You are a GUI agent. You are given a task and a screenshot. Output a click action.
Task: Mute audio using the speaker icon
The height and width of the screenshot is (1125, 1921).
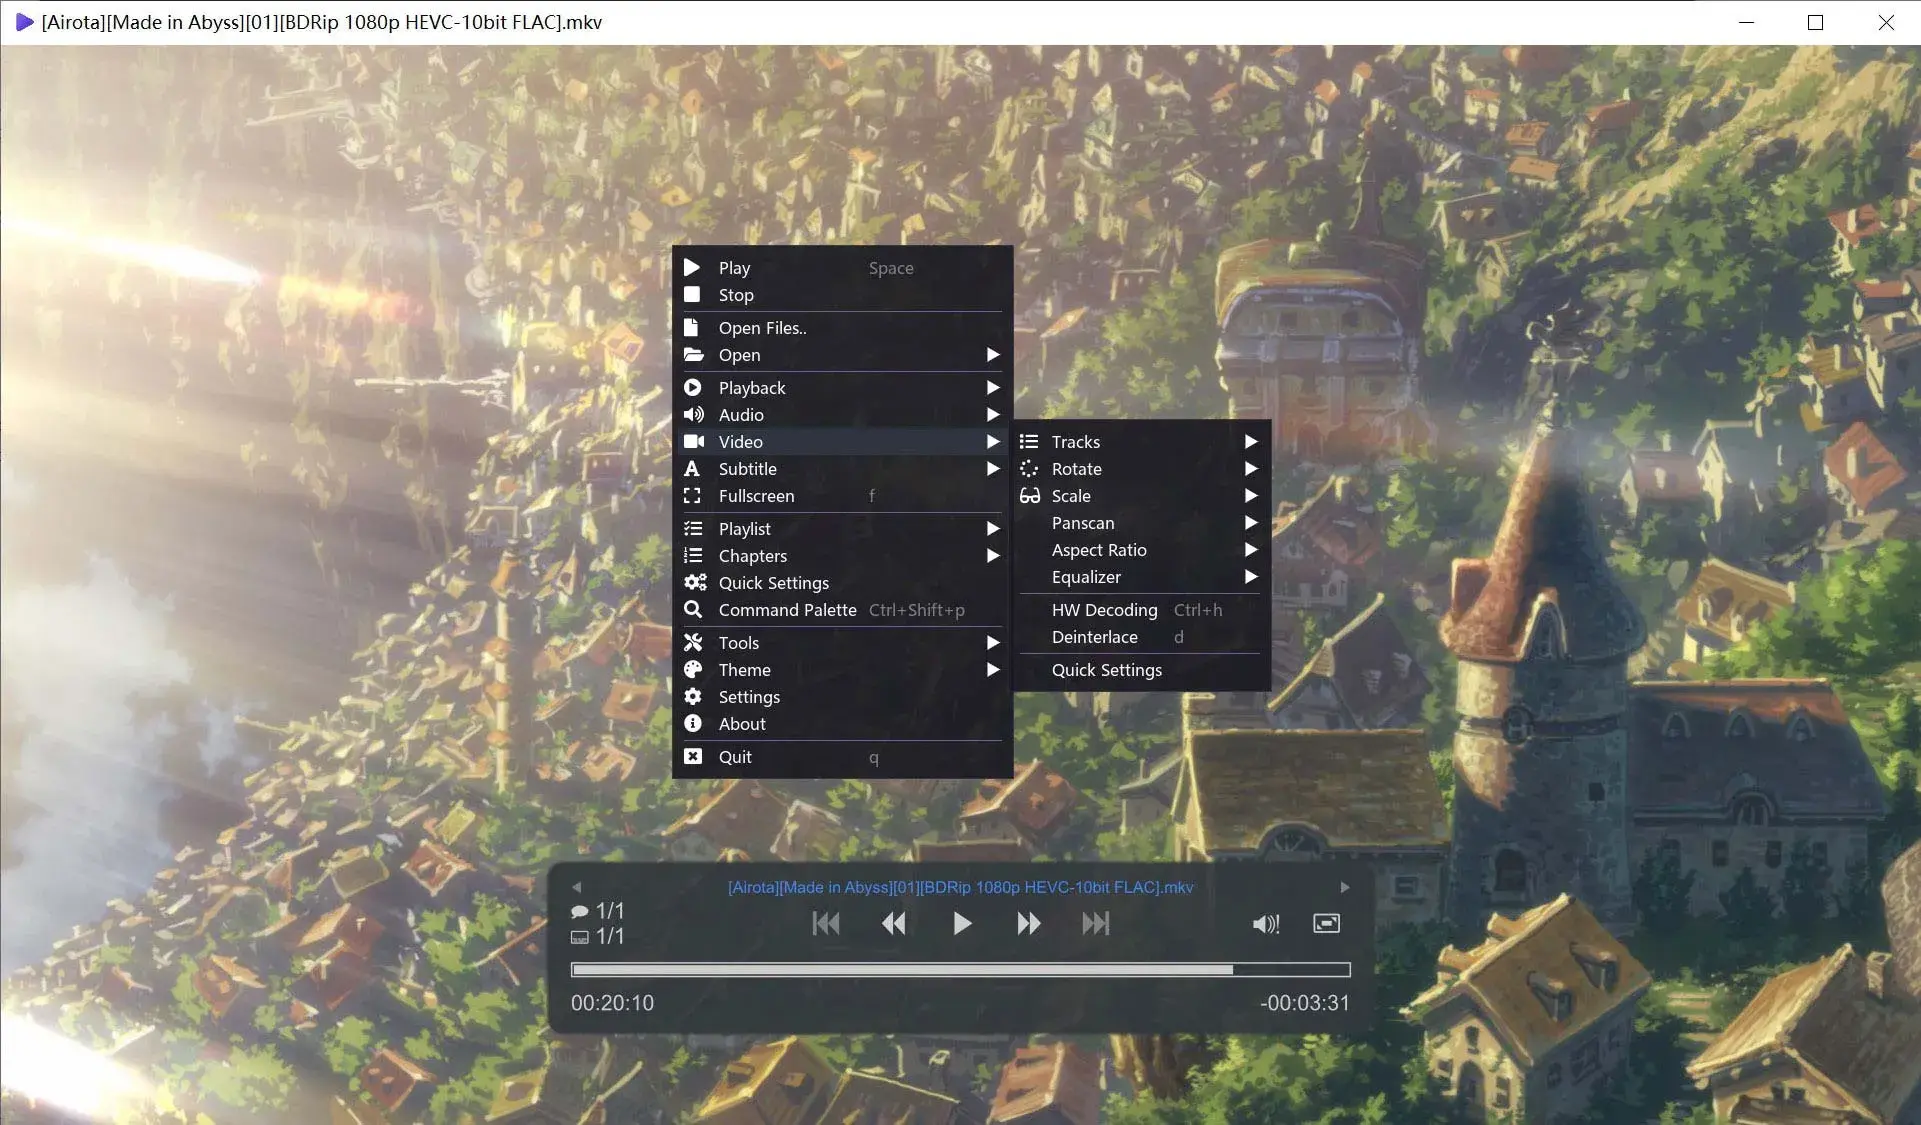(x=1265, y=923)
